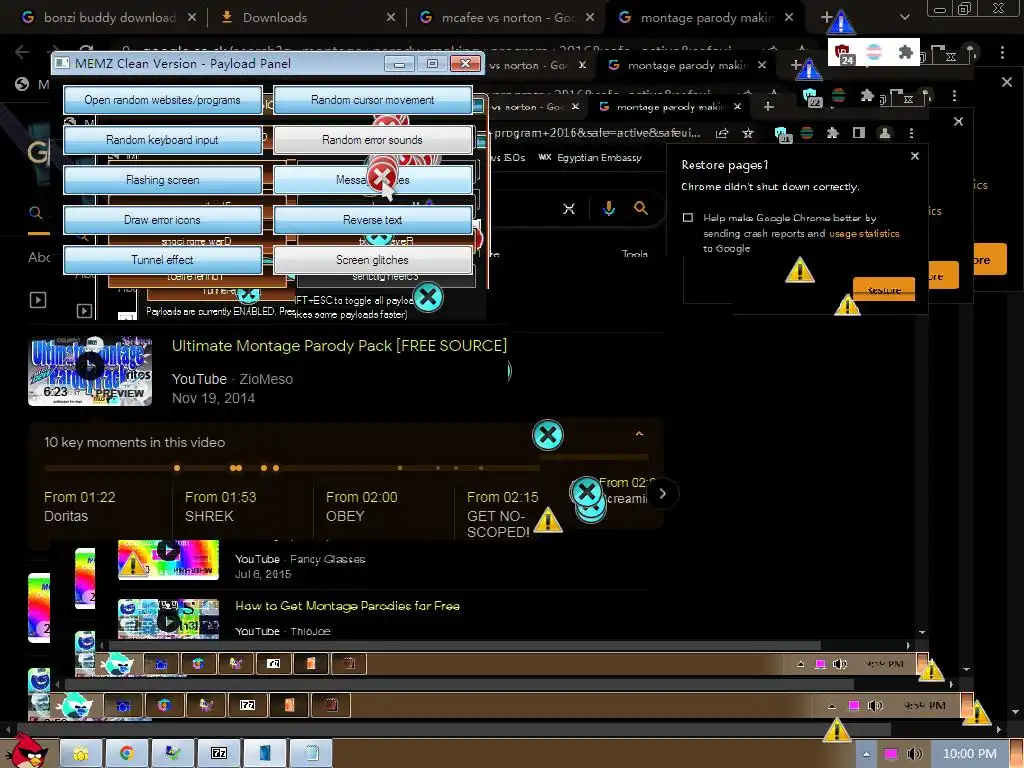Open the 7z app on the main taskbar
Viewport: 1024px width, 768px height.
219,754
